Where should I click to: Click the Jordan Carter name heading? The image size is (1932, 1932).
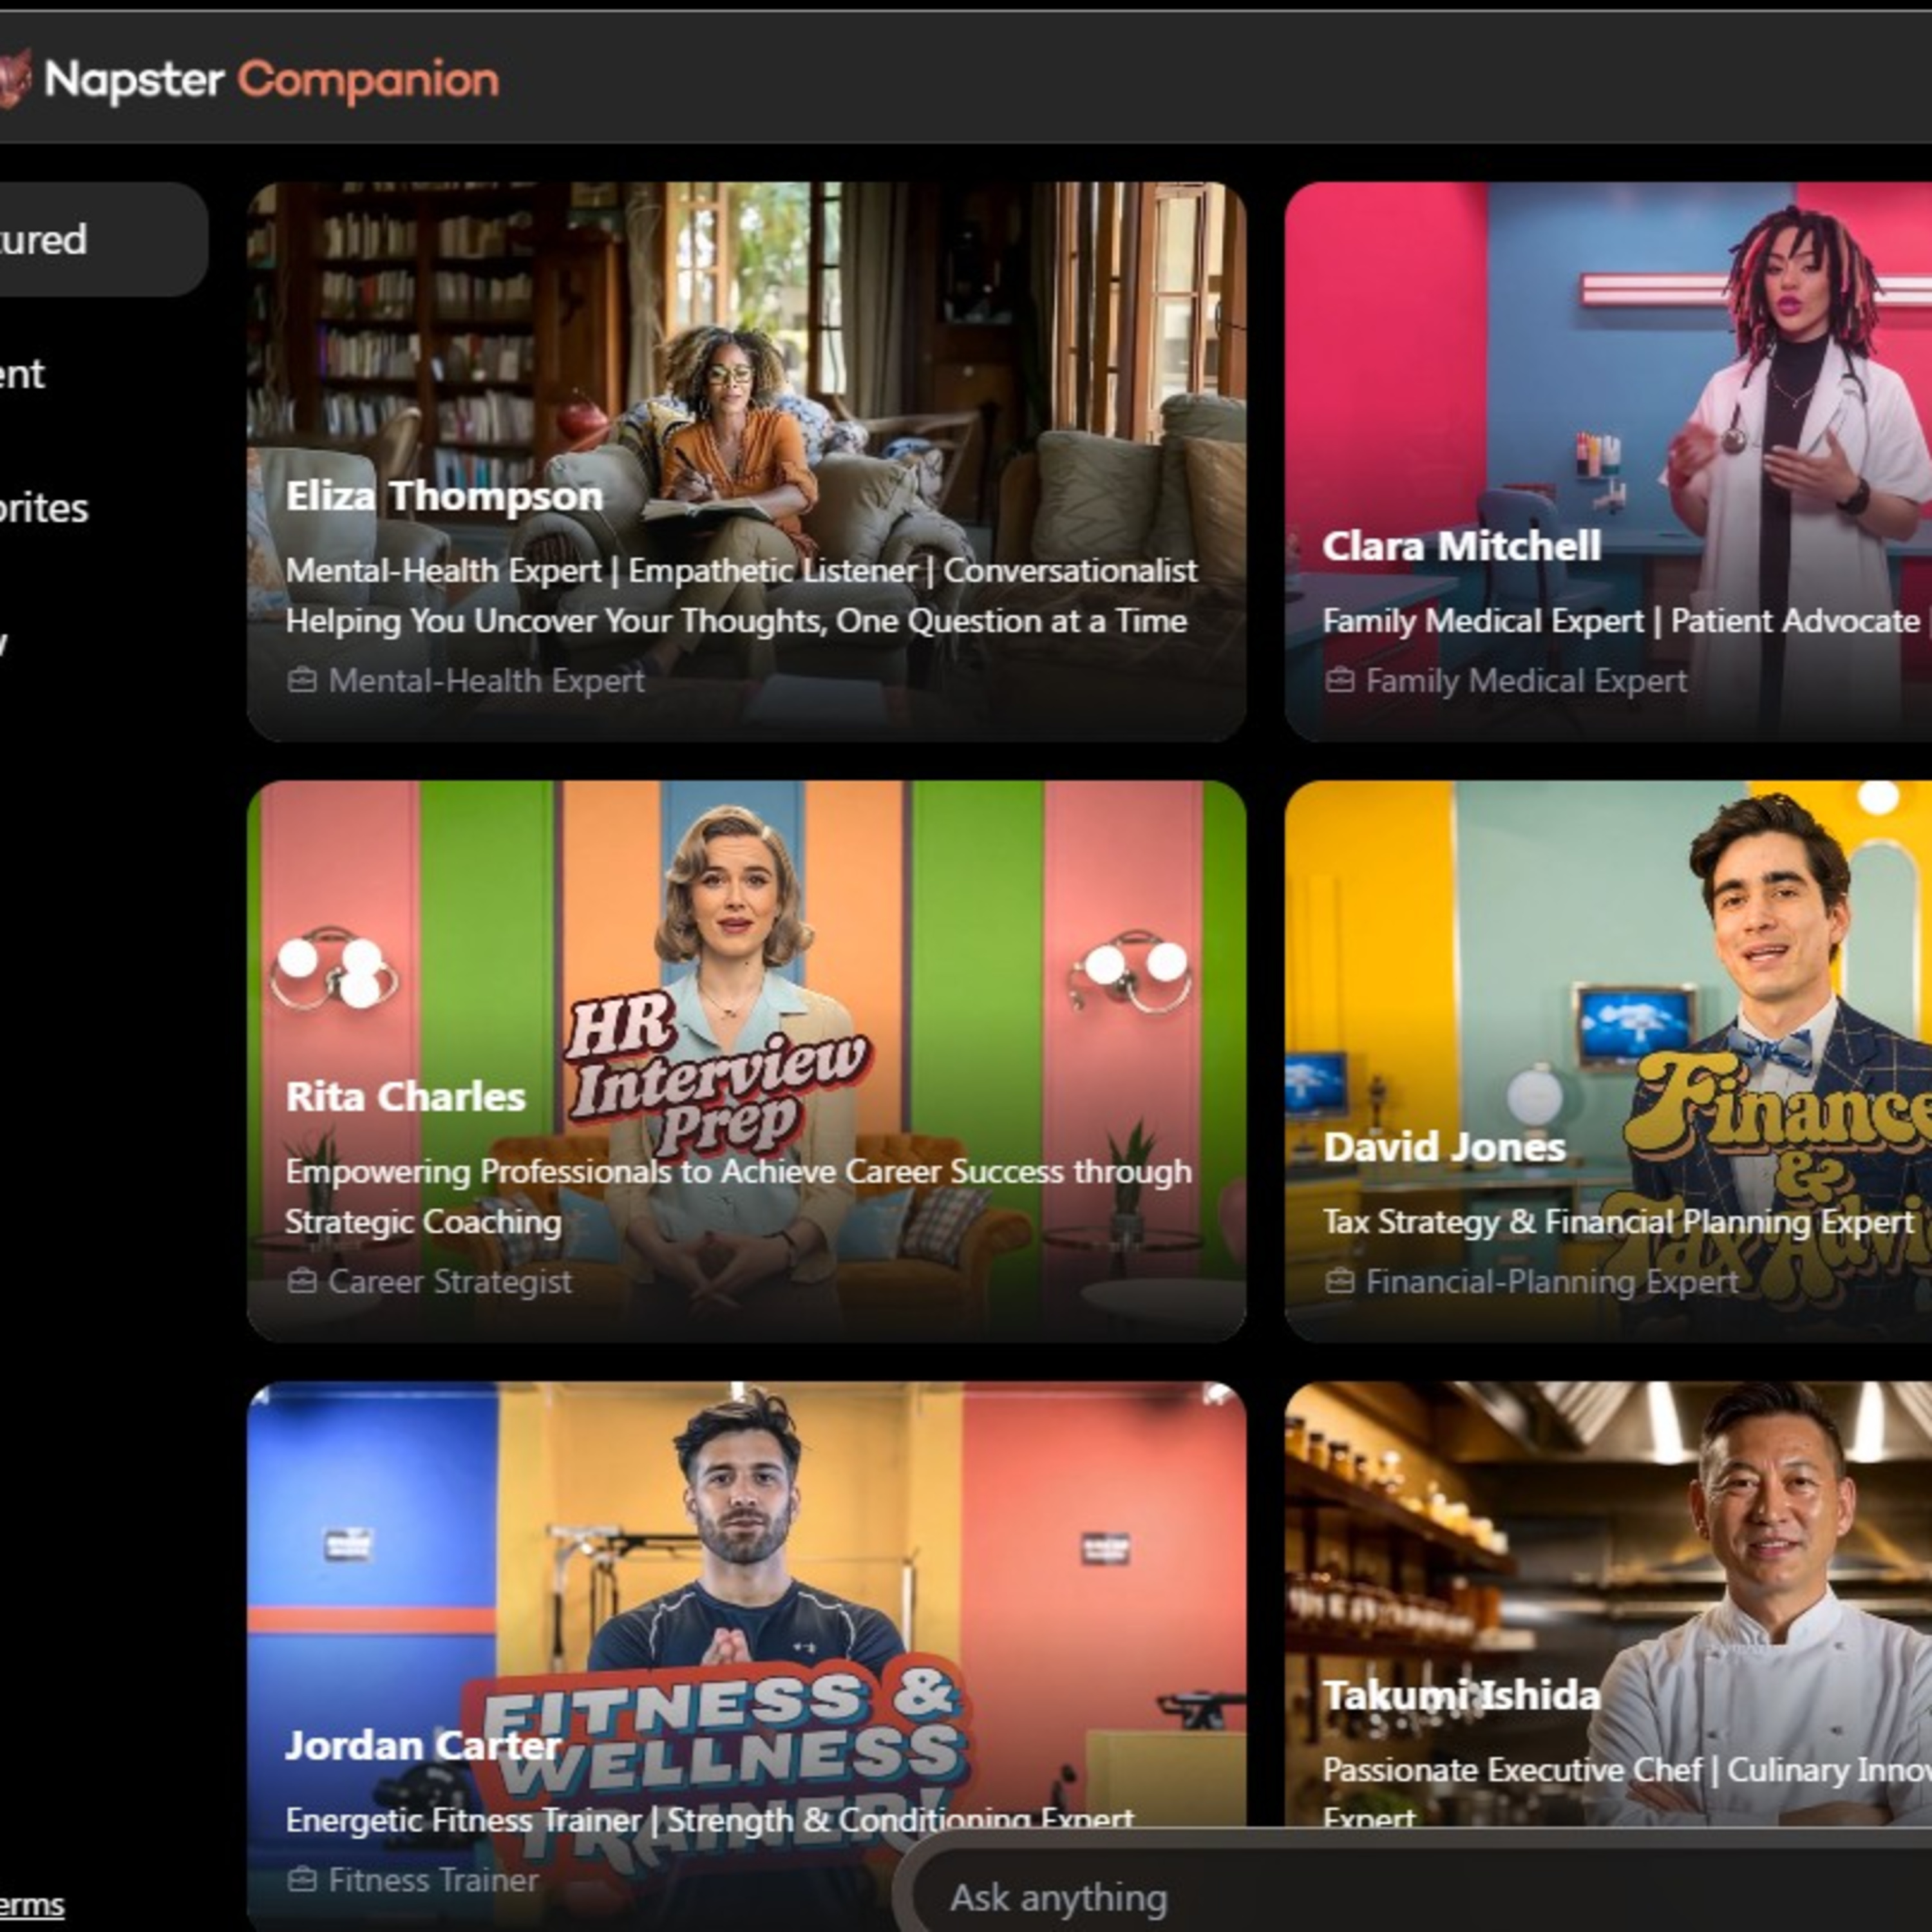[x=423, y=1745]
